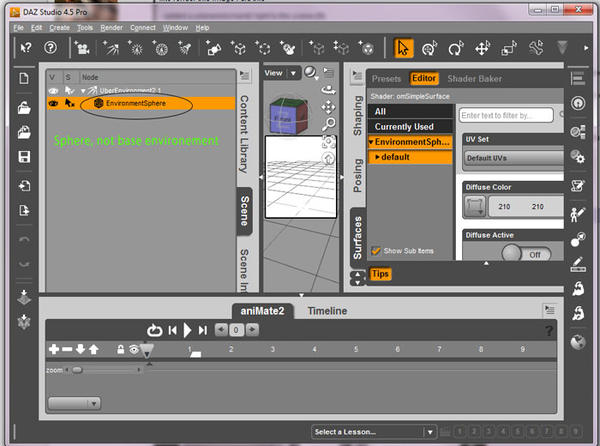Open the Content Library side tab
The height and width of the screenshot is (446, 600).
(244, 134)
